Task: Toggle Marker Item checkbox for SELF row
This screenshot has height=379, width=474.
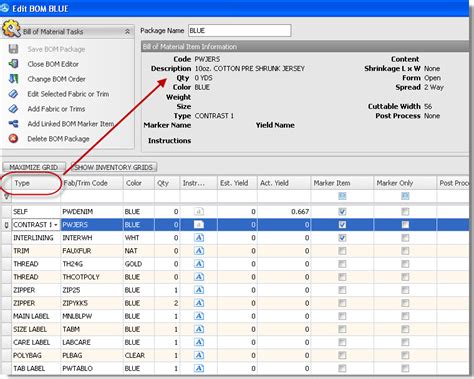Action: pyautogui.click(x=342, y=212)
